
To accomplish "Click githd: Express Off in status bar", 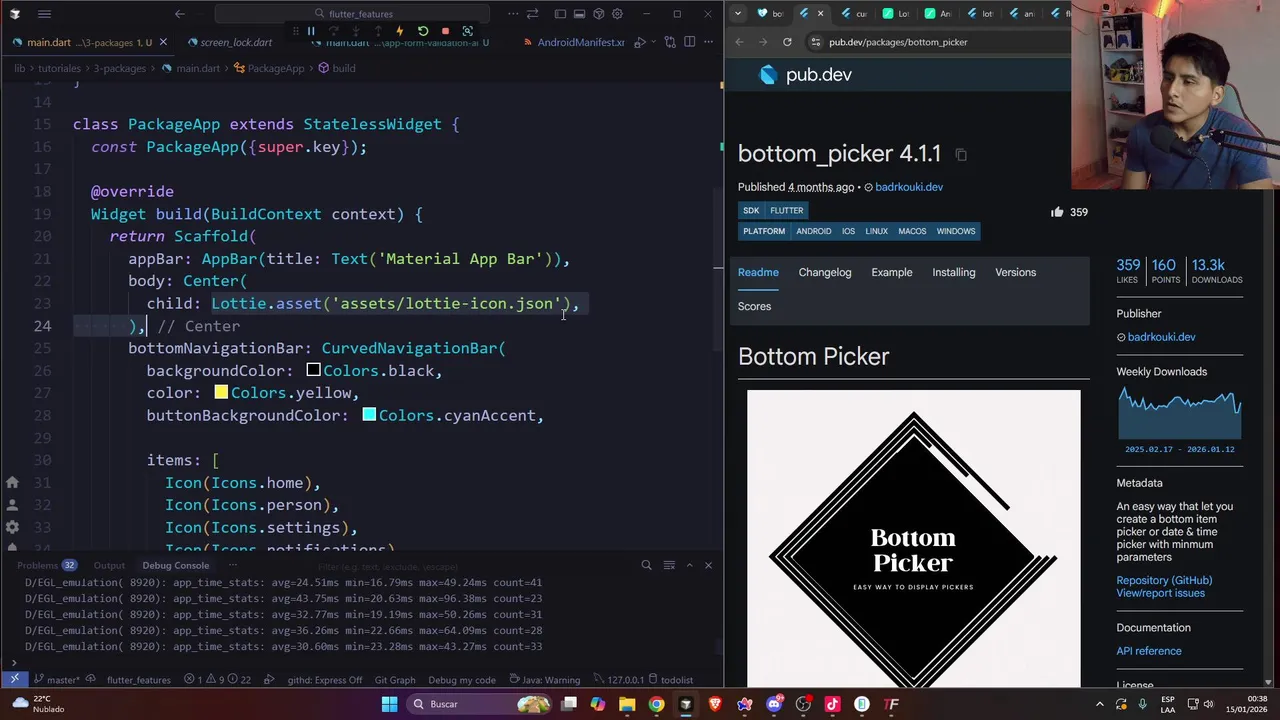I will click(324, 680).
